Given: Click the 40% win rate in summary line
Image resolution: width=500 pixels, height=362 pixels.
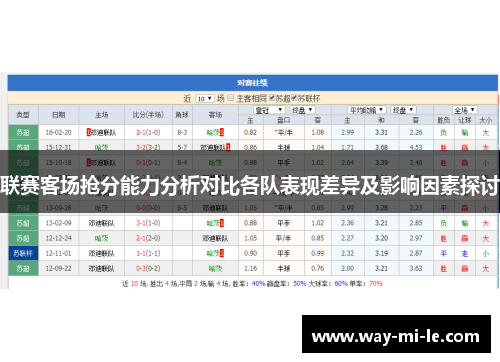Looking at the screenshot, I should 258,284.
